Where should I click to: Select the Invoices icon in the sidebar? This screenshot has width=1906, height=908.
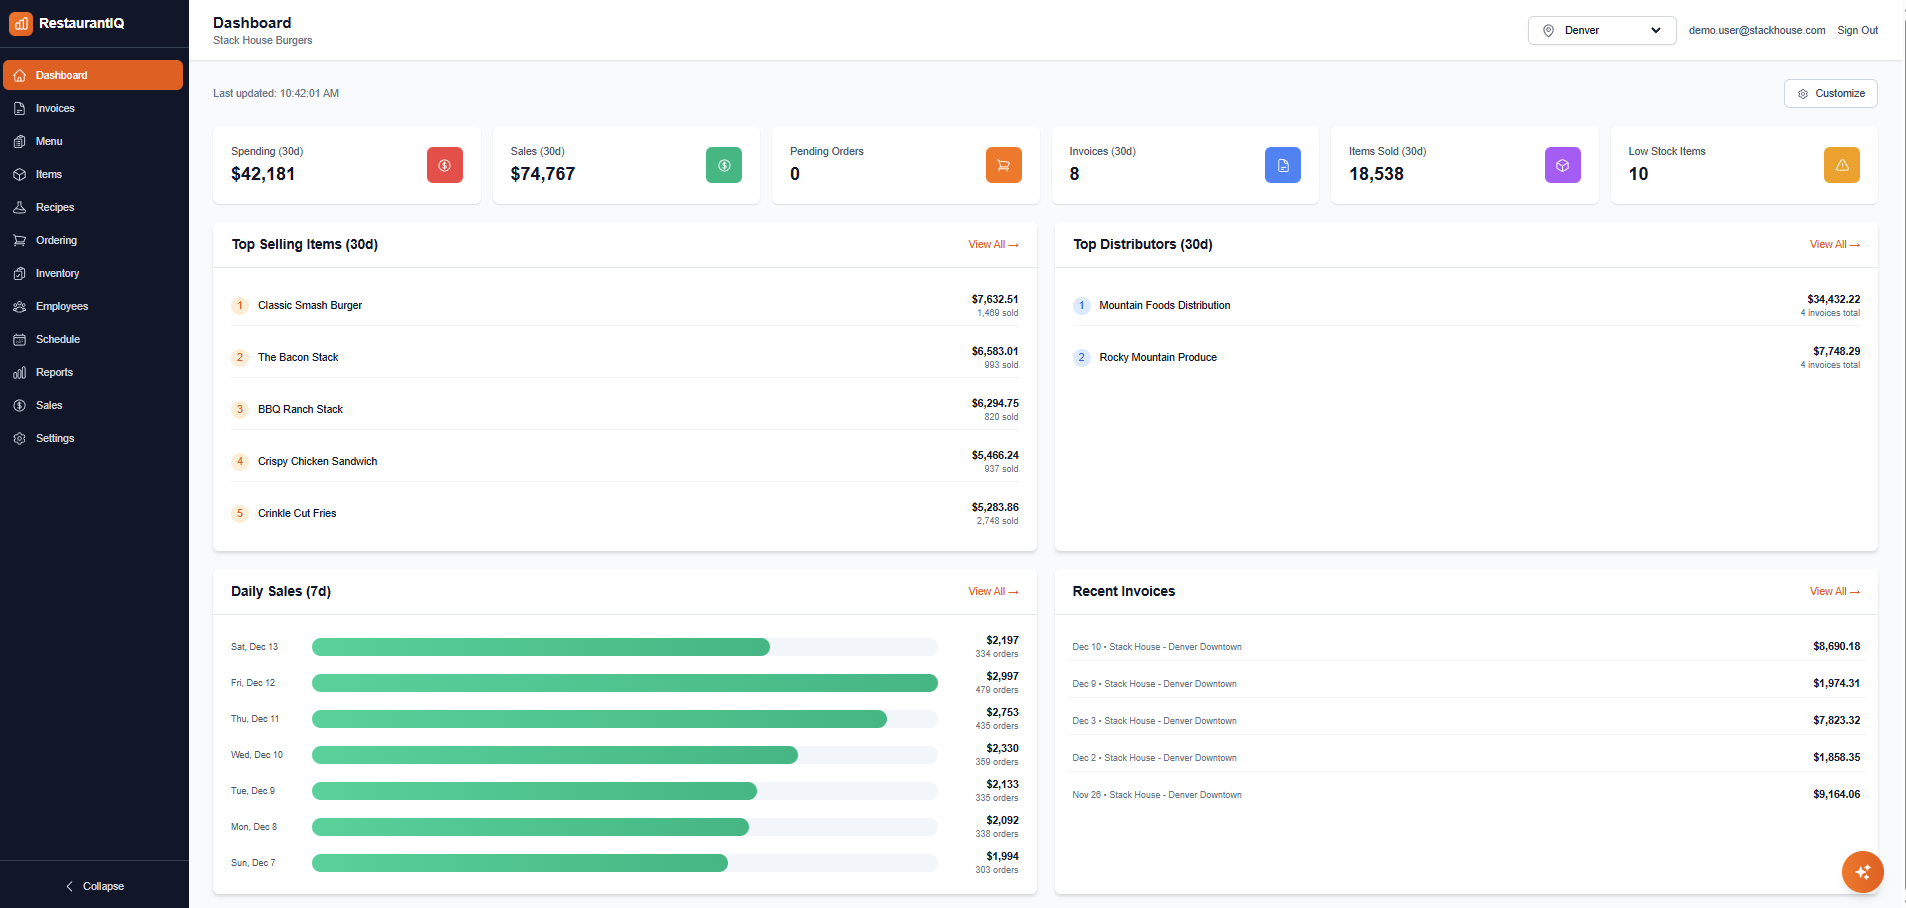(x=20, y=108)
